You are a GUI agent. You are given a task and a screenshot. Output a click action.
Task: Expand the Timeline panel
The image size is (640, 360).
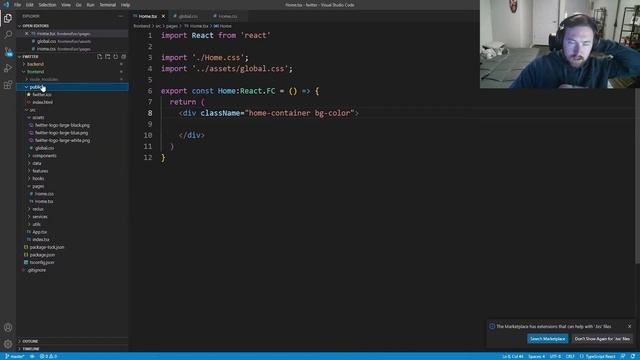72,349
